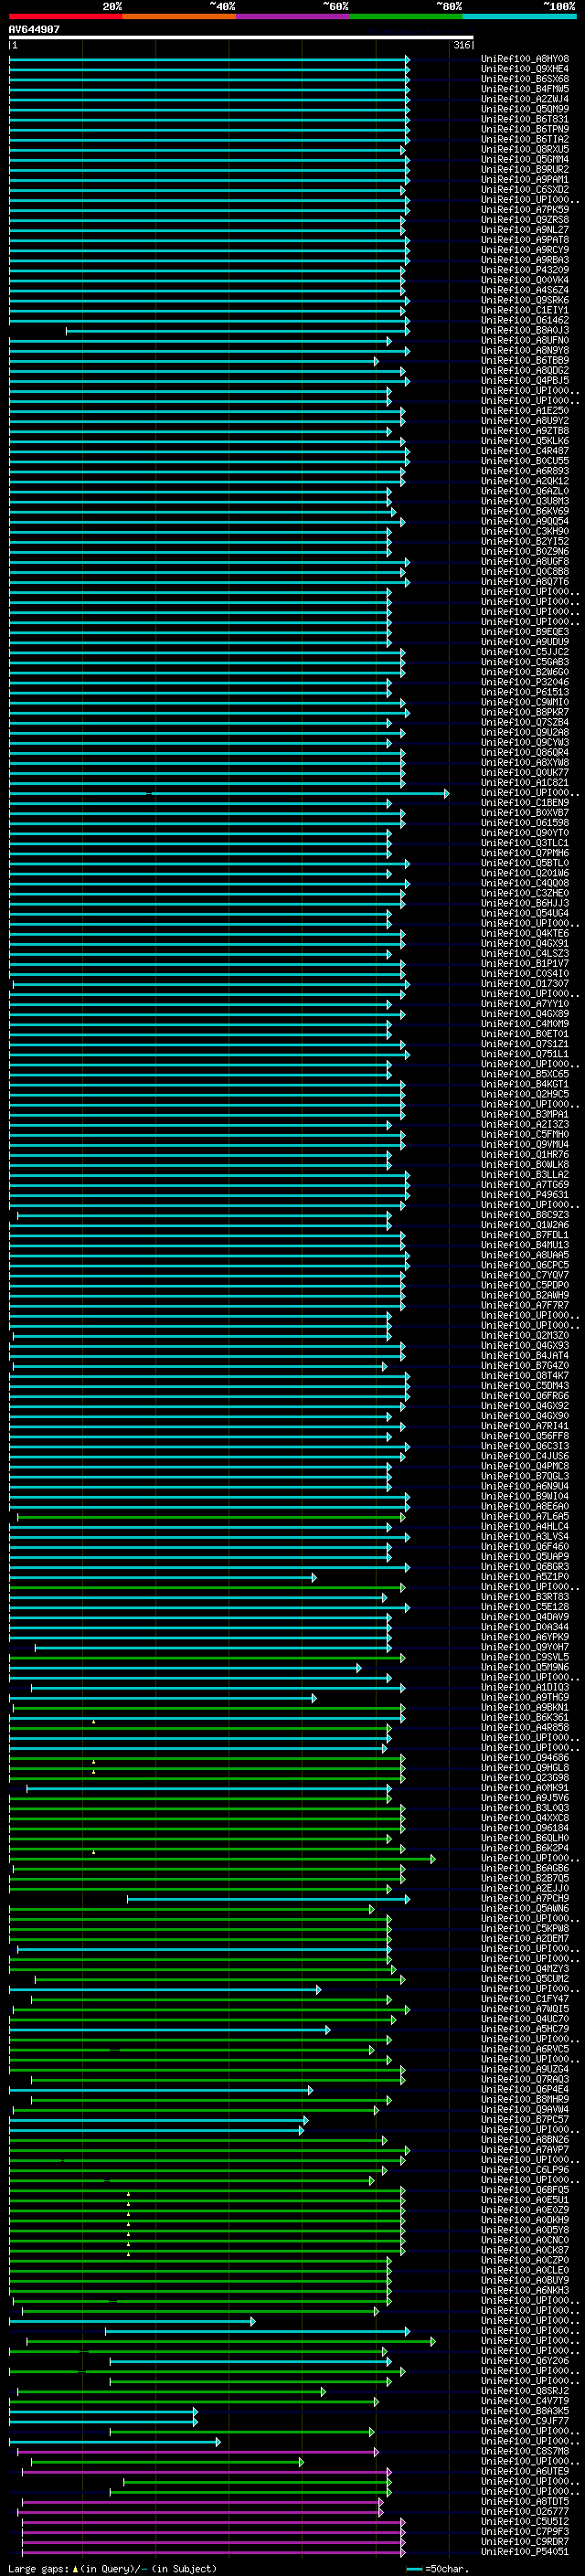Screen dimensions: 585x2576
Task: Open hit UniRef100_Q9XHE4
Action: [x=525, y=69]
